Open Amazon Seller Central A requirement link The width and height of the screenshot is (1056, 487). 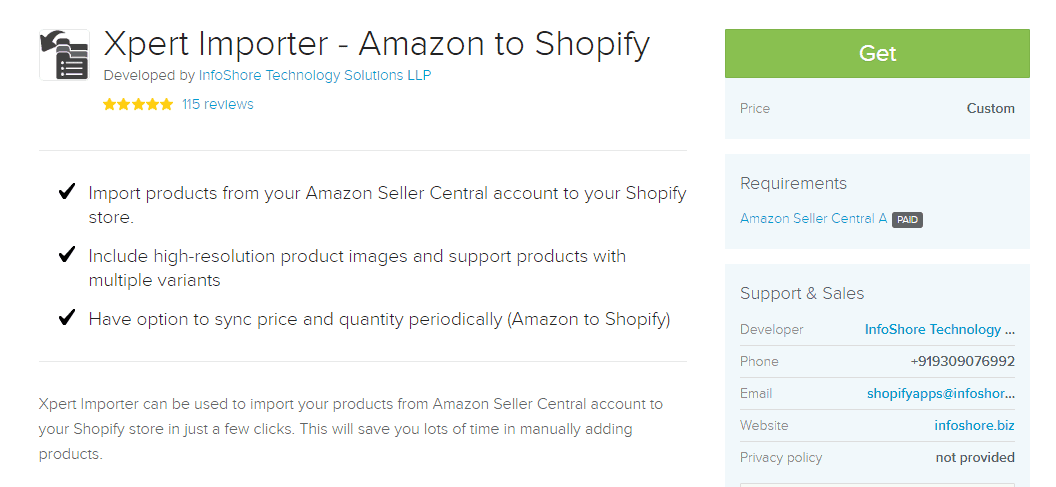(x=814, y=218)
